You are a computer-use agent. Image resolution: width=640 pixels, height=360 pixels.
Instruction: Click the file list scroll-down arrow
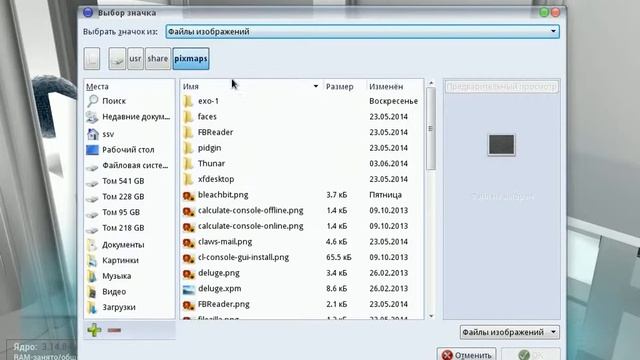(x=431, y=316)
